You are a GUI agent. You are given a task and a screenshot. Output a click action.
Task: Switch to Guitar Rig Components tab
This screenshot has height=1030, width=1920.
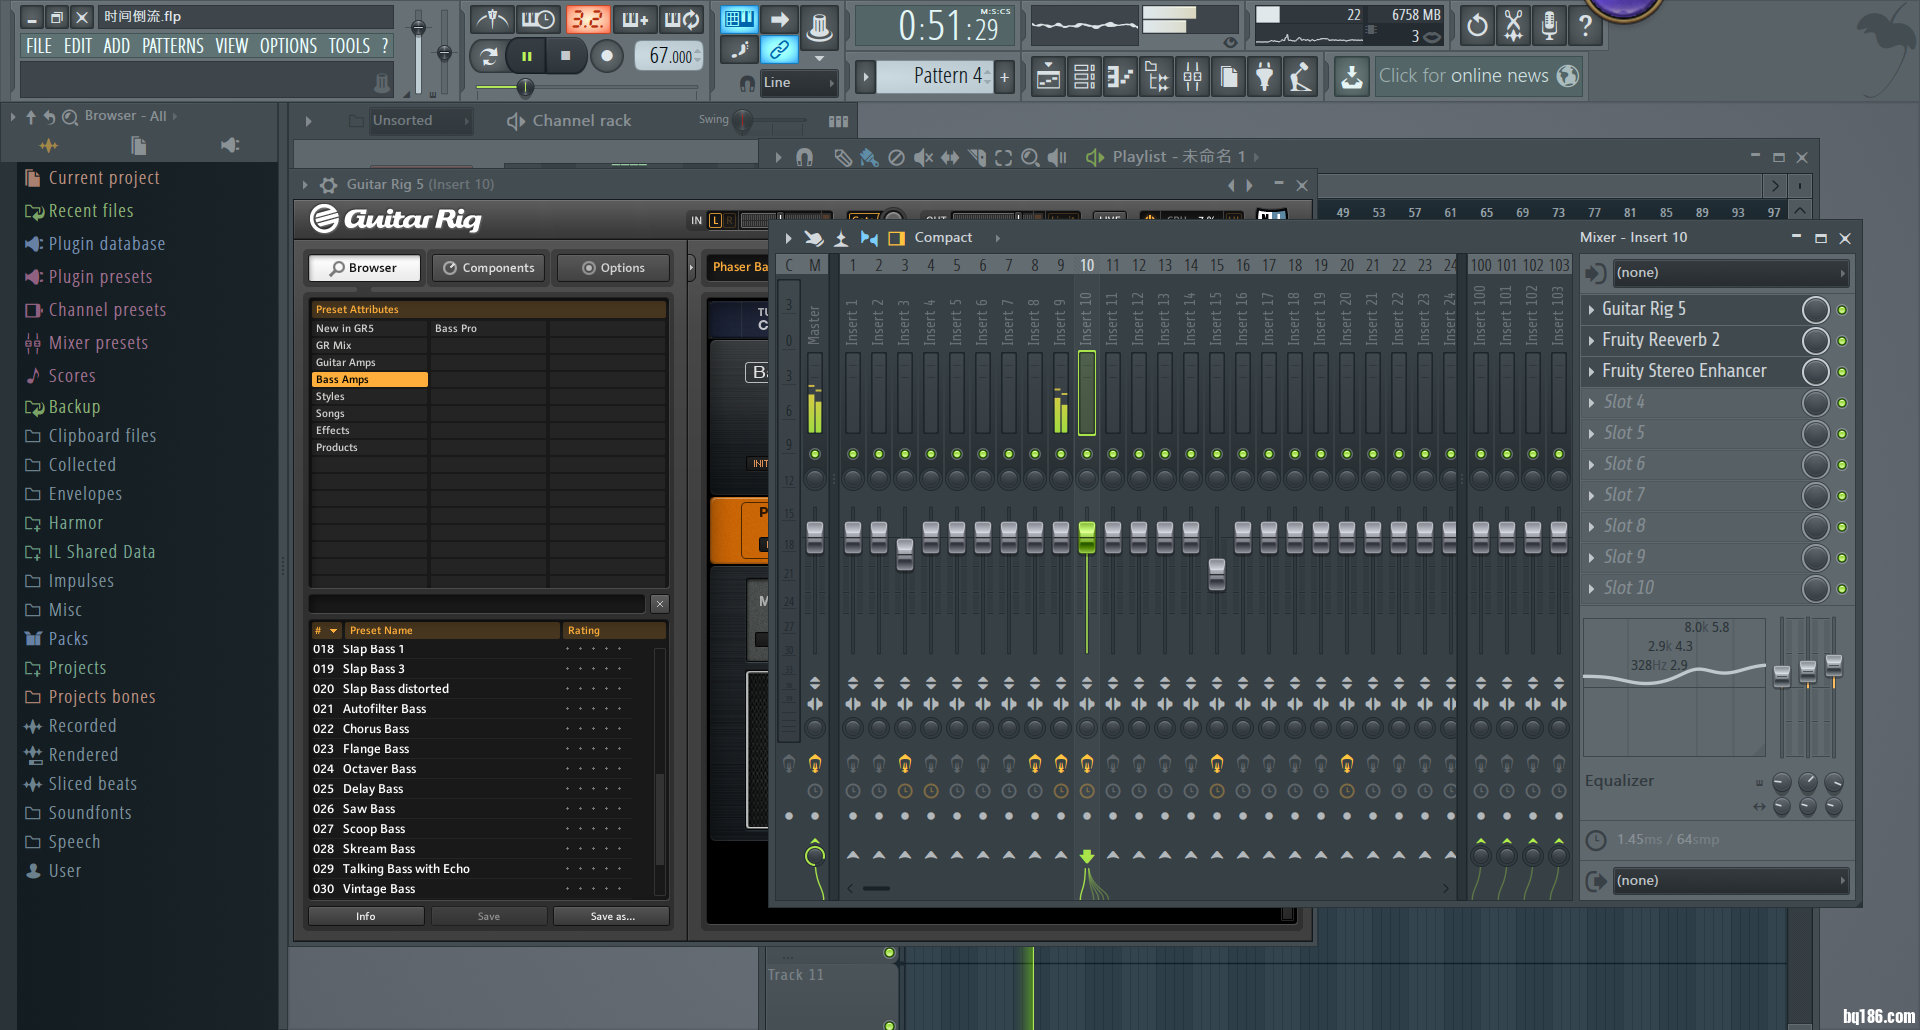[x=489, y=268]
